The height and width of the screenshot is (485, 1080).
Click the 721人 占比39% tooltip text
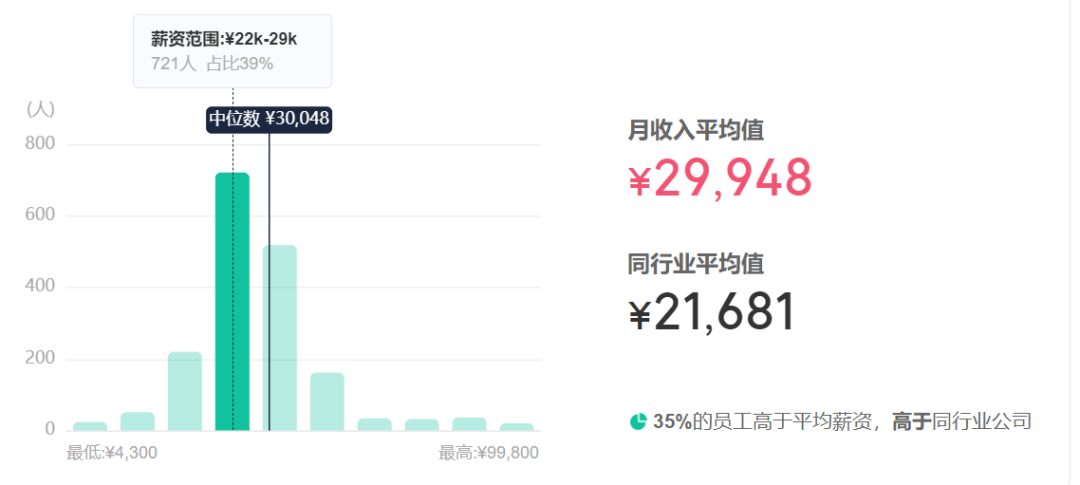(x=212, y=63)
